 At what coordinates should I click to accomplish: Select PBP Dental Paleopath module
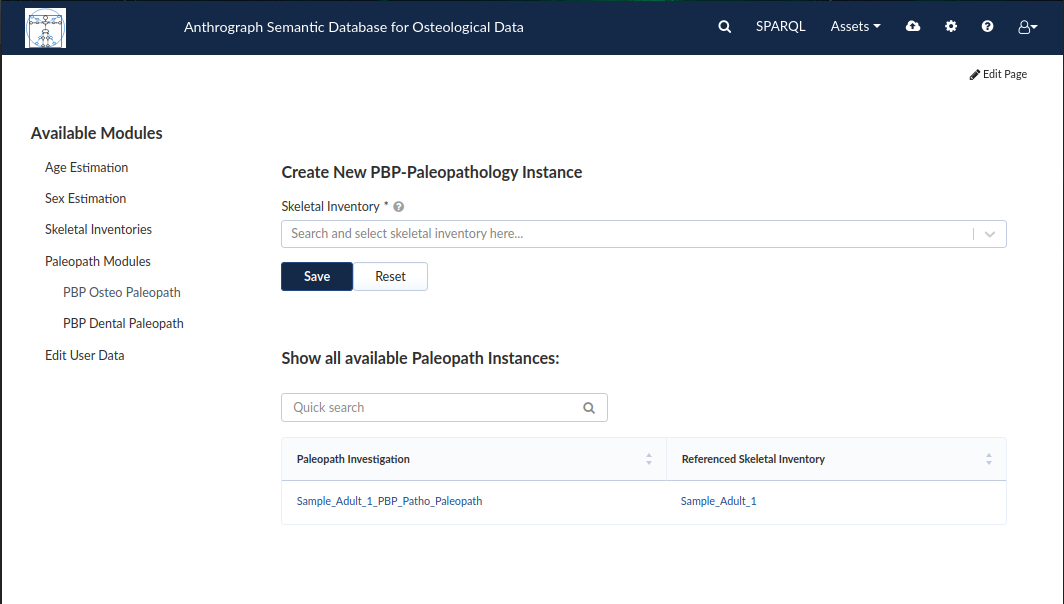(123, 324)
